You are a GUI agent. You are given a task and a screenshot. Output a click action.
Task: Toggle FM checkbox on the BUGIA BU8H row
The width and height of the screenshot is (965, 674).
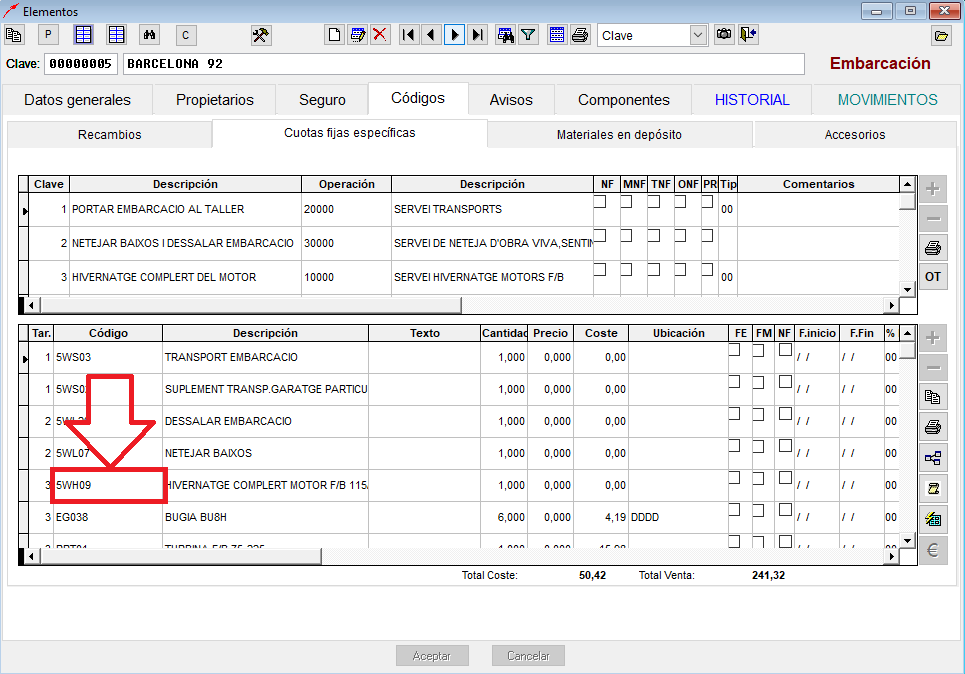point(759,510)
